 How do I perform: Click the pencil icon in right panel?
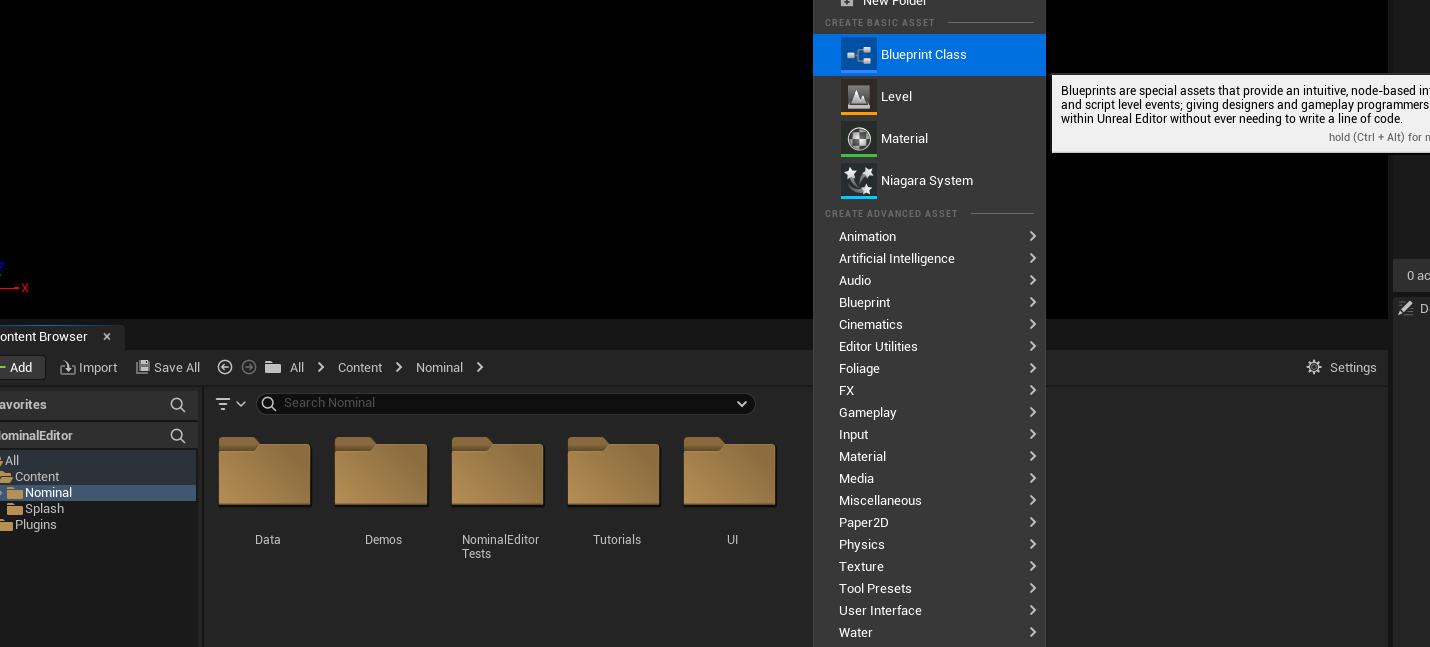tap(1405, 309)
